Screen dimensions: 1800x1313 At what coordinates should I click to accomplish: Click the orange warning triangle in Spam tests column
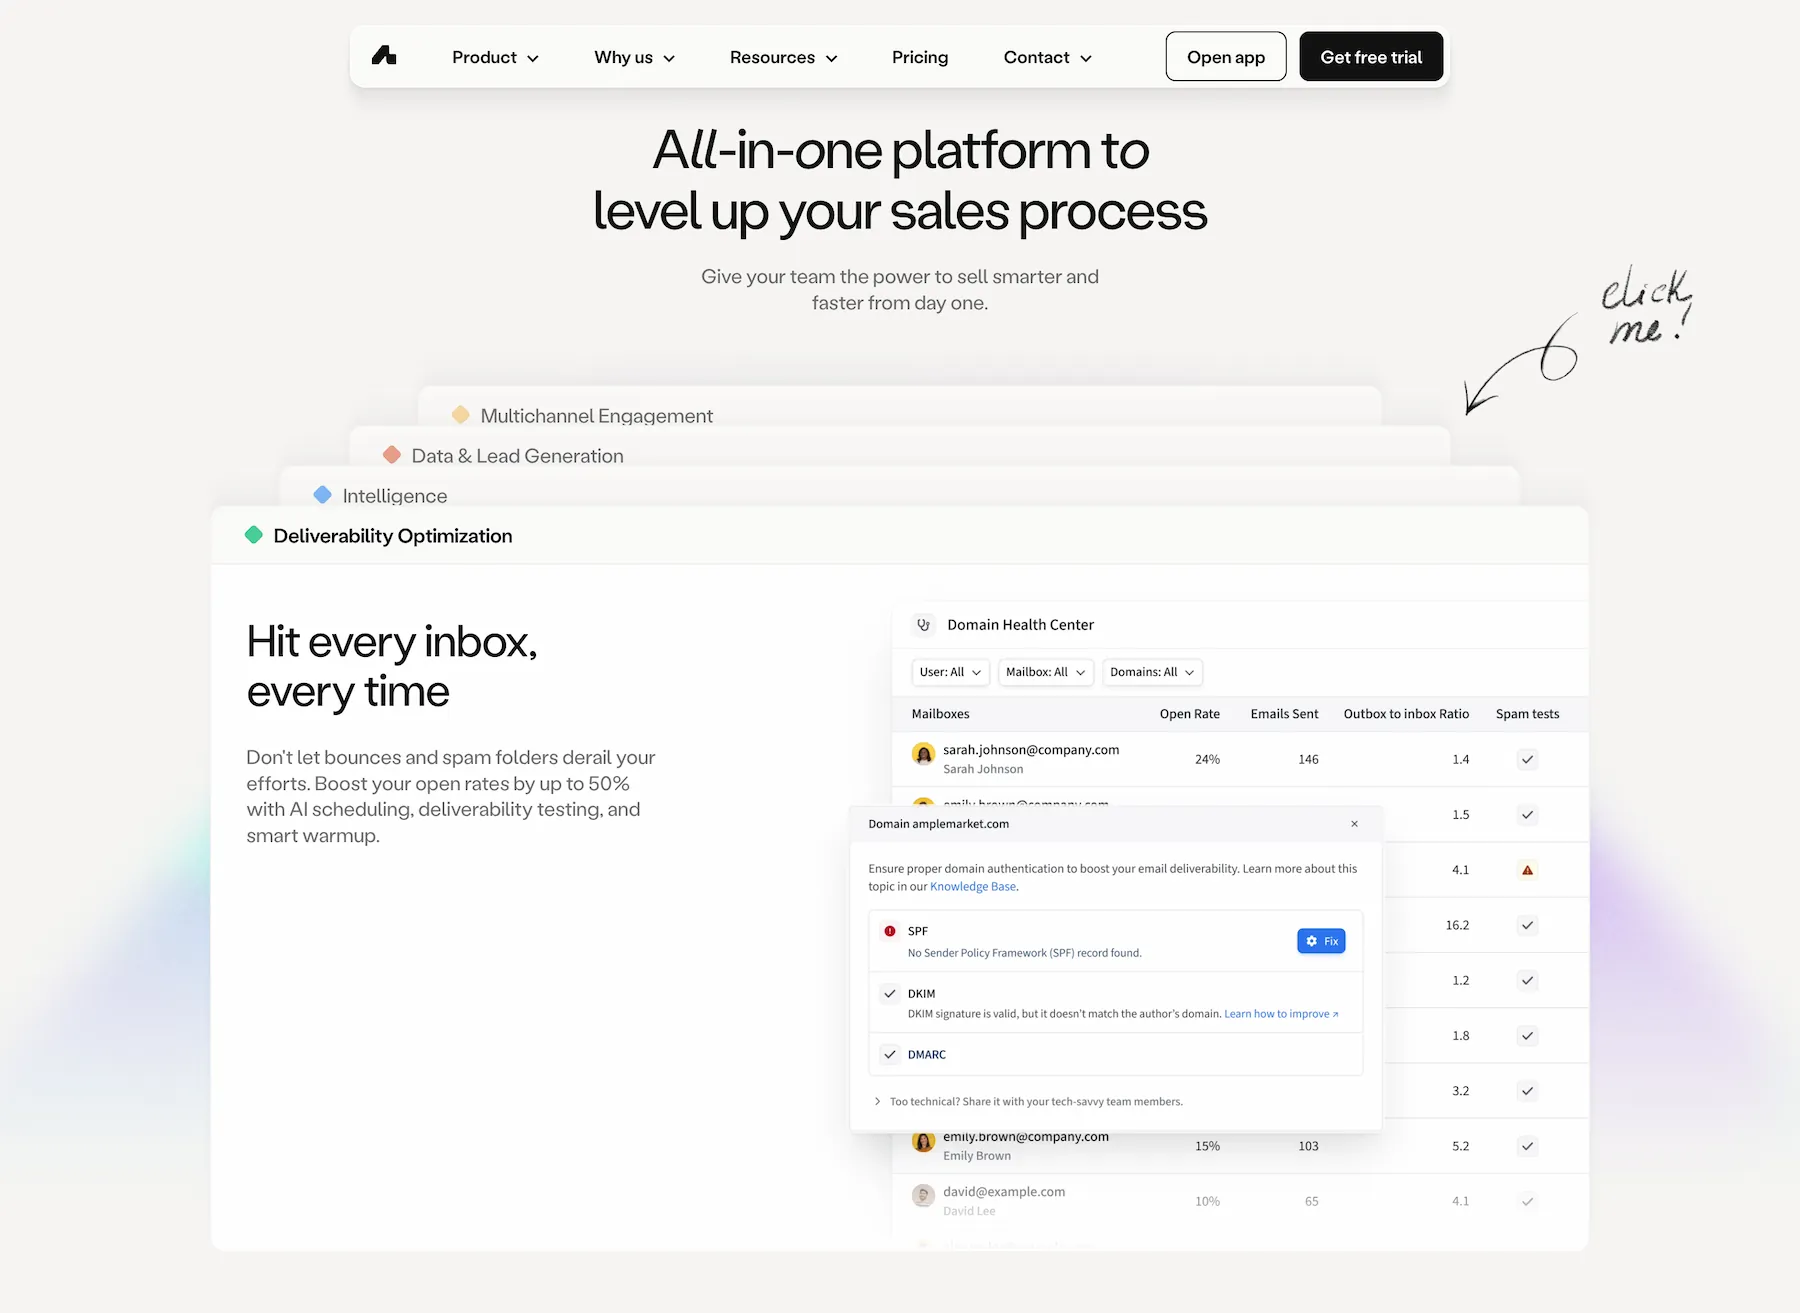click(x=1527, y=869)
